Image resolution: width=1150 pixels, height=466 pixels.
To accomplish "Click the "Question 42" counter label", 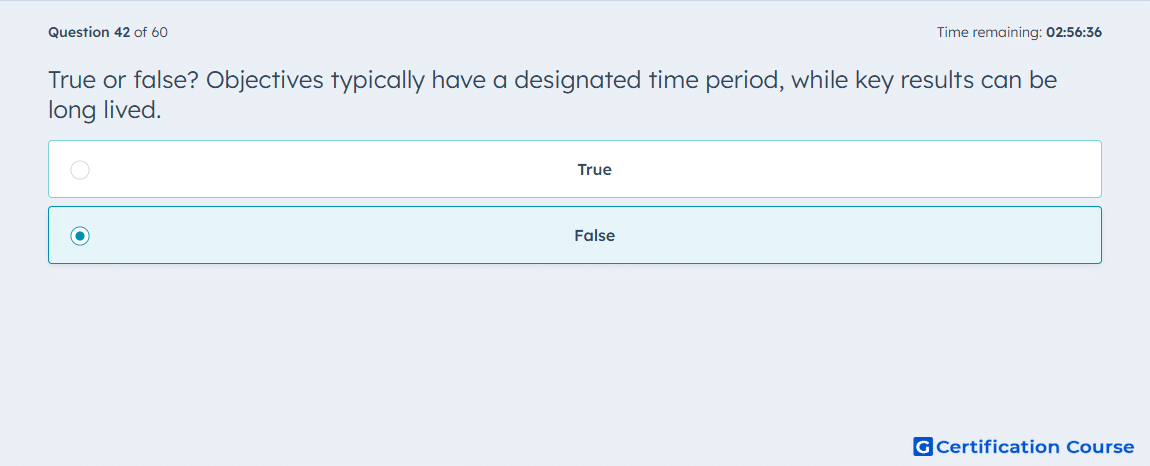I will click(89, 32).
